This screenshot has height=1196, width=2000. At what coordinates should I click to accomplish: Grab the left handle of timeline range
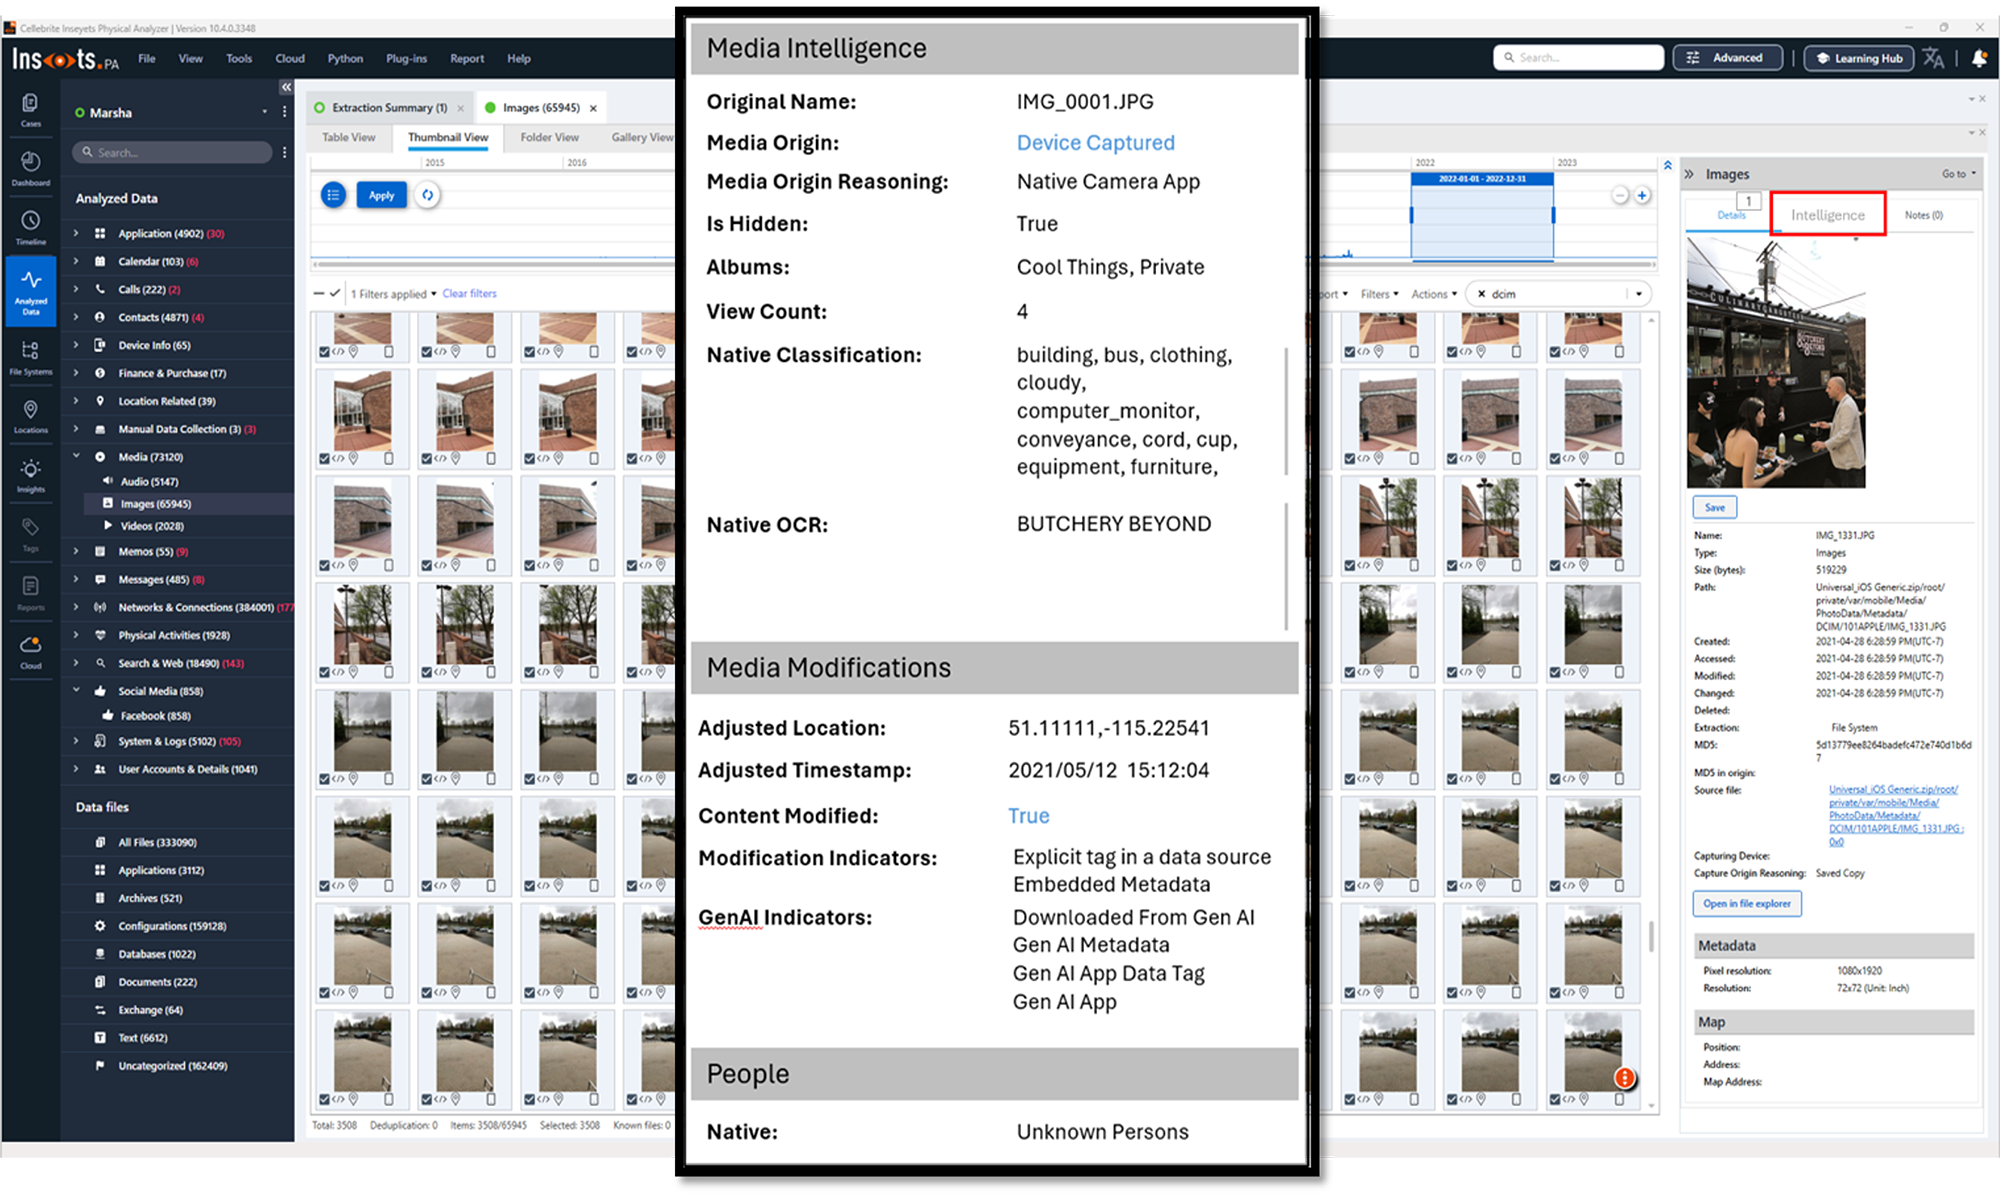pos(1411,215)
